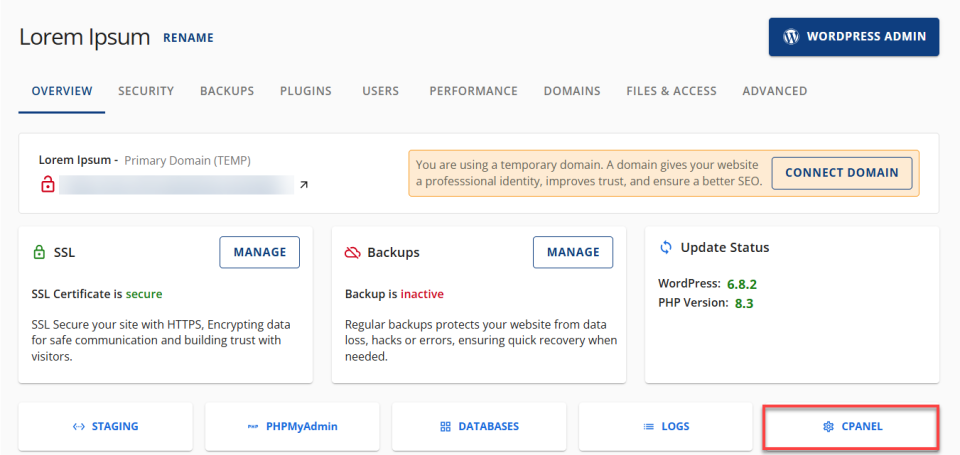
Task: Go to the Plugins tab
Action: pos(306,91)
